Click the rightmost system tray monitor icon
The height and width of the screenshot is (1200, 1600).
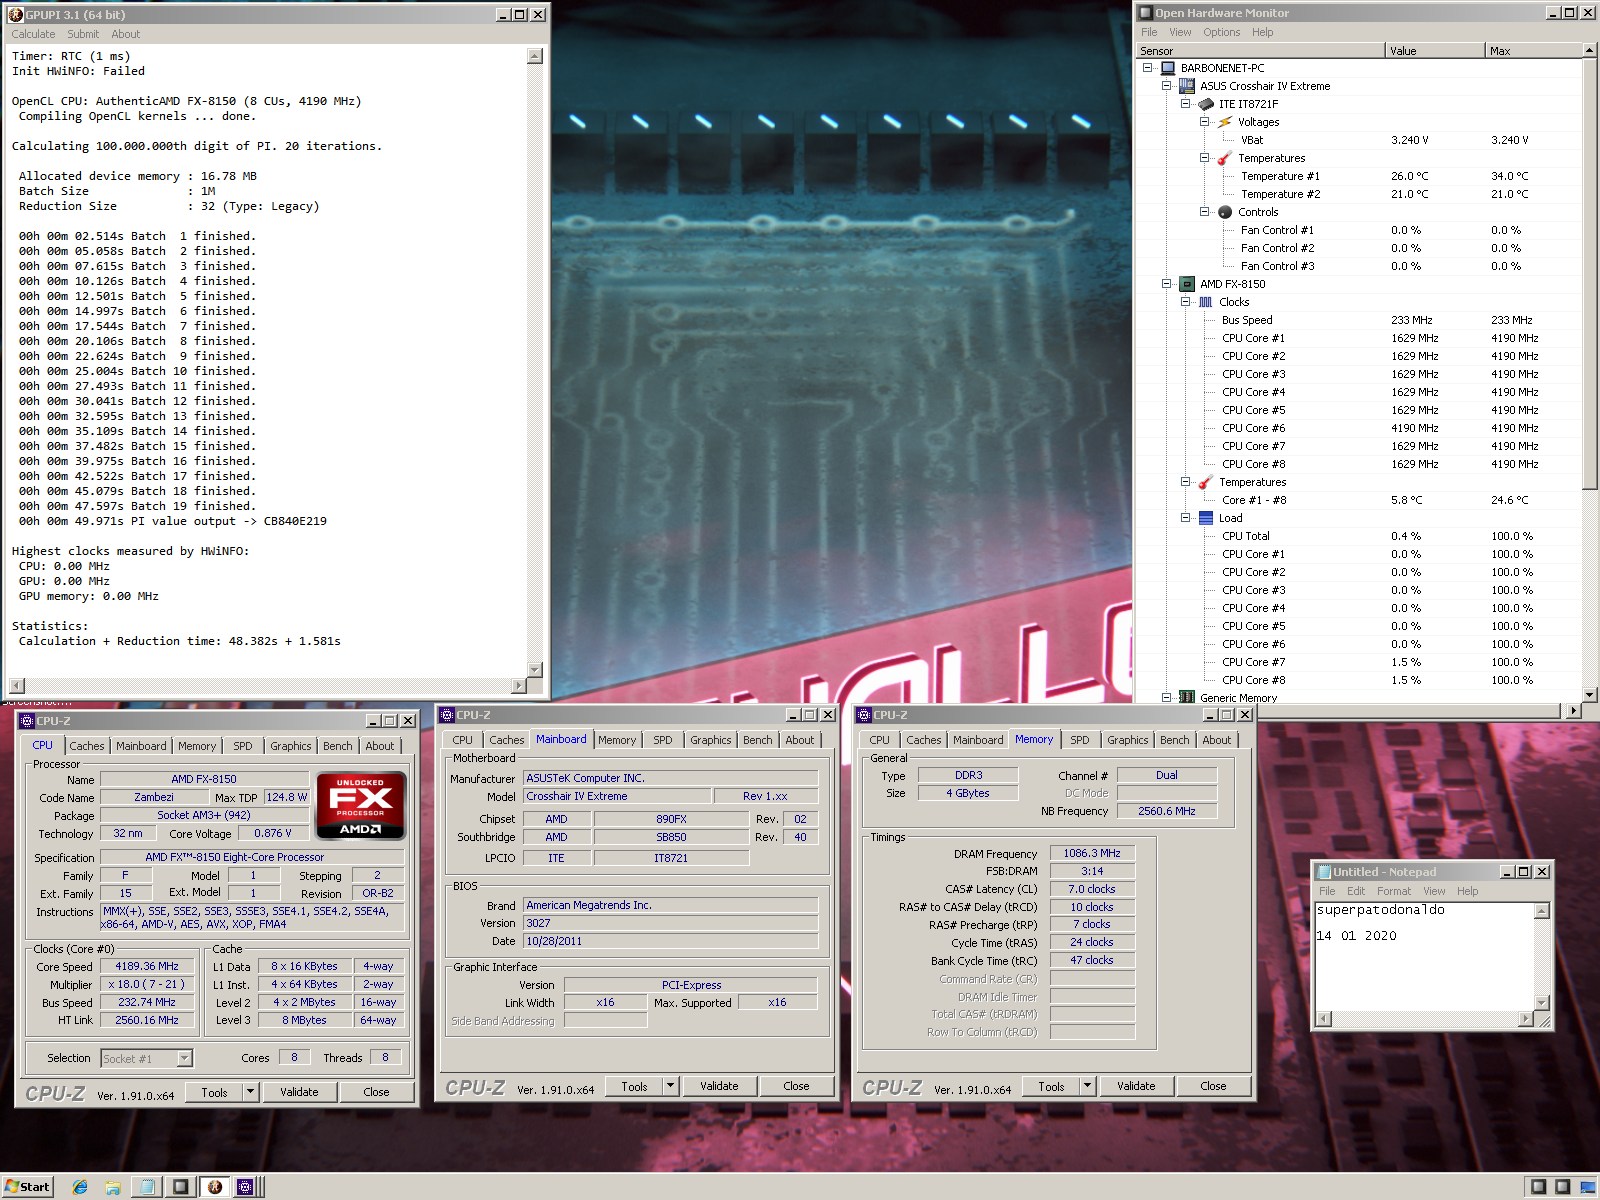(1588, 1187)
